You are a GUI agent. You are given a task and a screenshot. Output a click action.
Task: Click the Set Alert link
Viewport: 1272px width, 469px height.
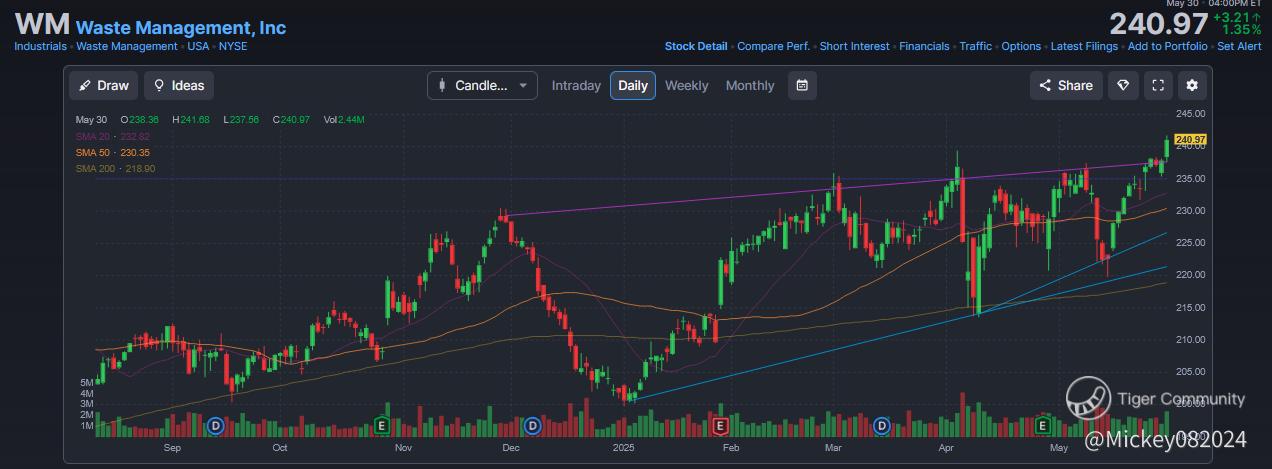point(1239,46)
